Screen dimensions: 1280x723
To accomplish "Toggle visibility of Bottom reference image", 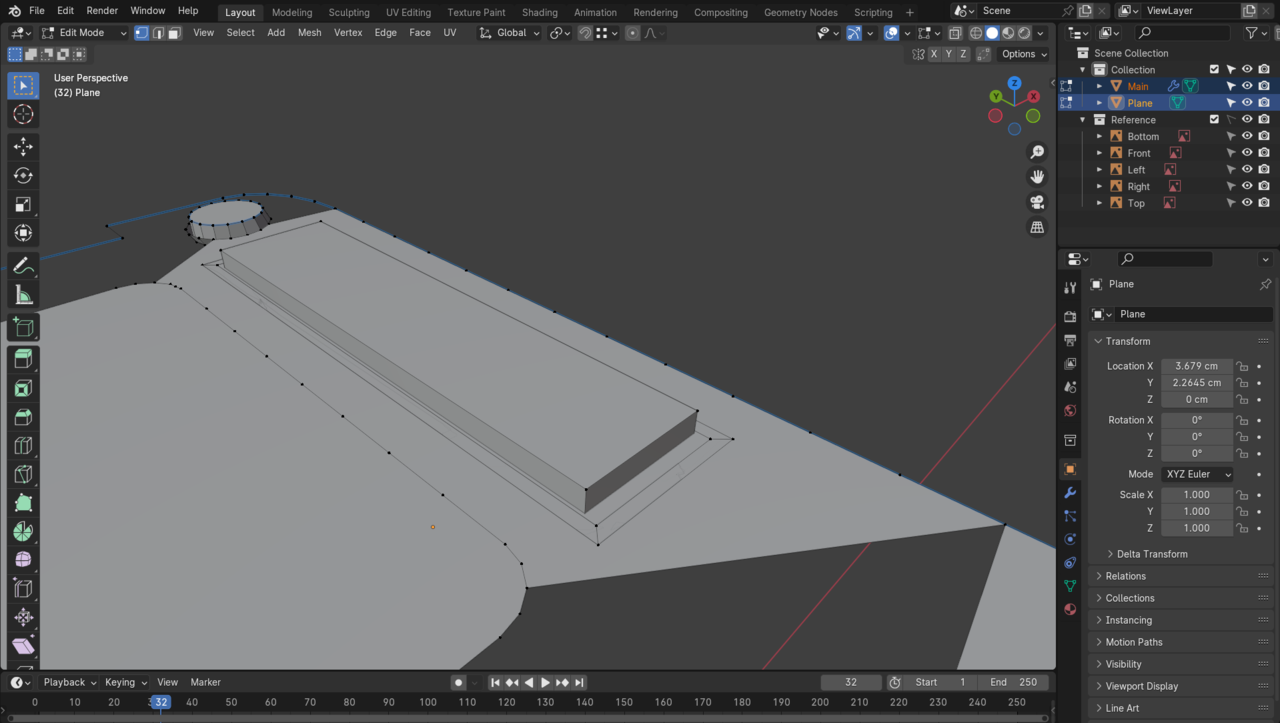I will click(x=1247, y=136).
